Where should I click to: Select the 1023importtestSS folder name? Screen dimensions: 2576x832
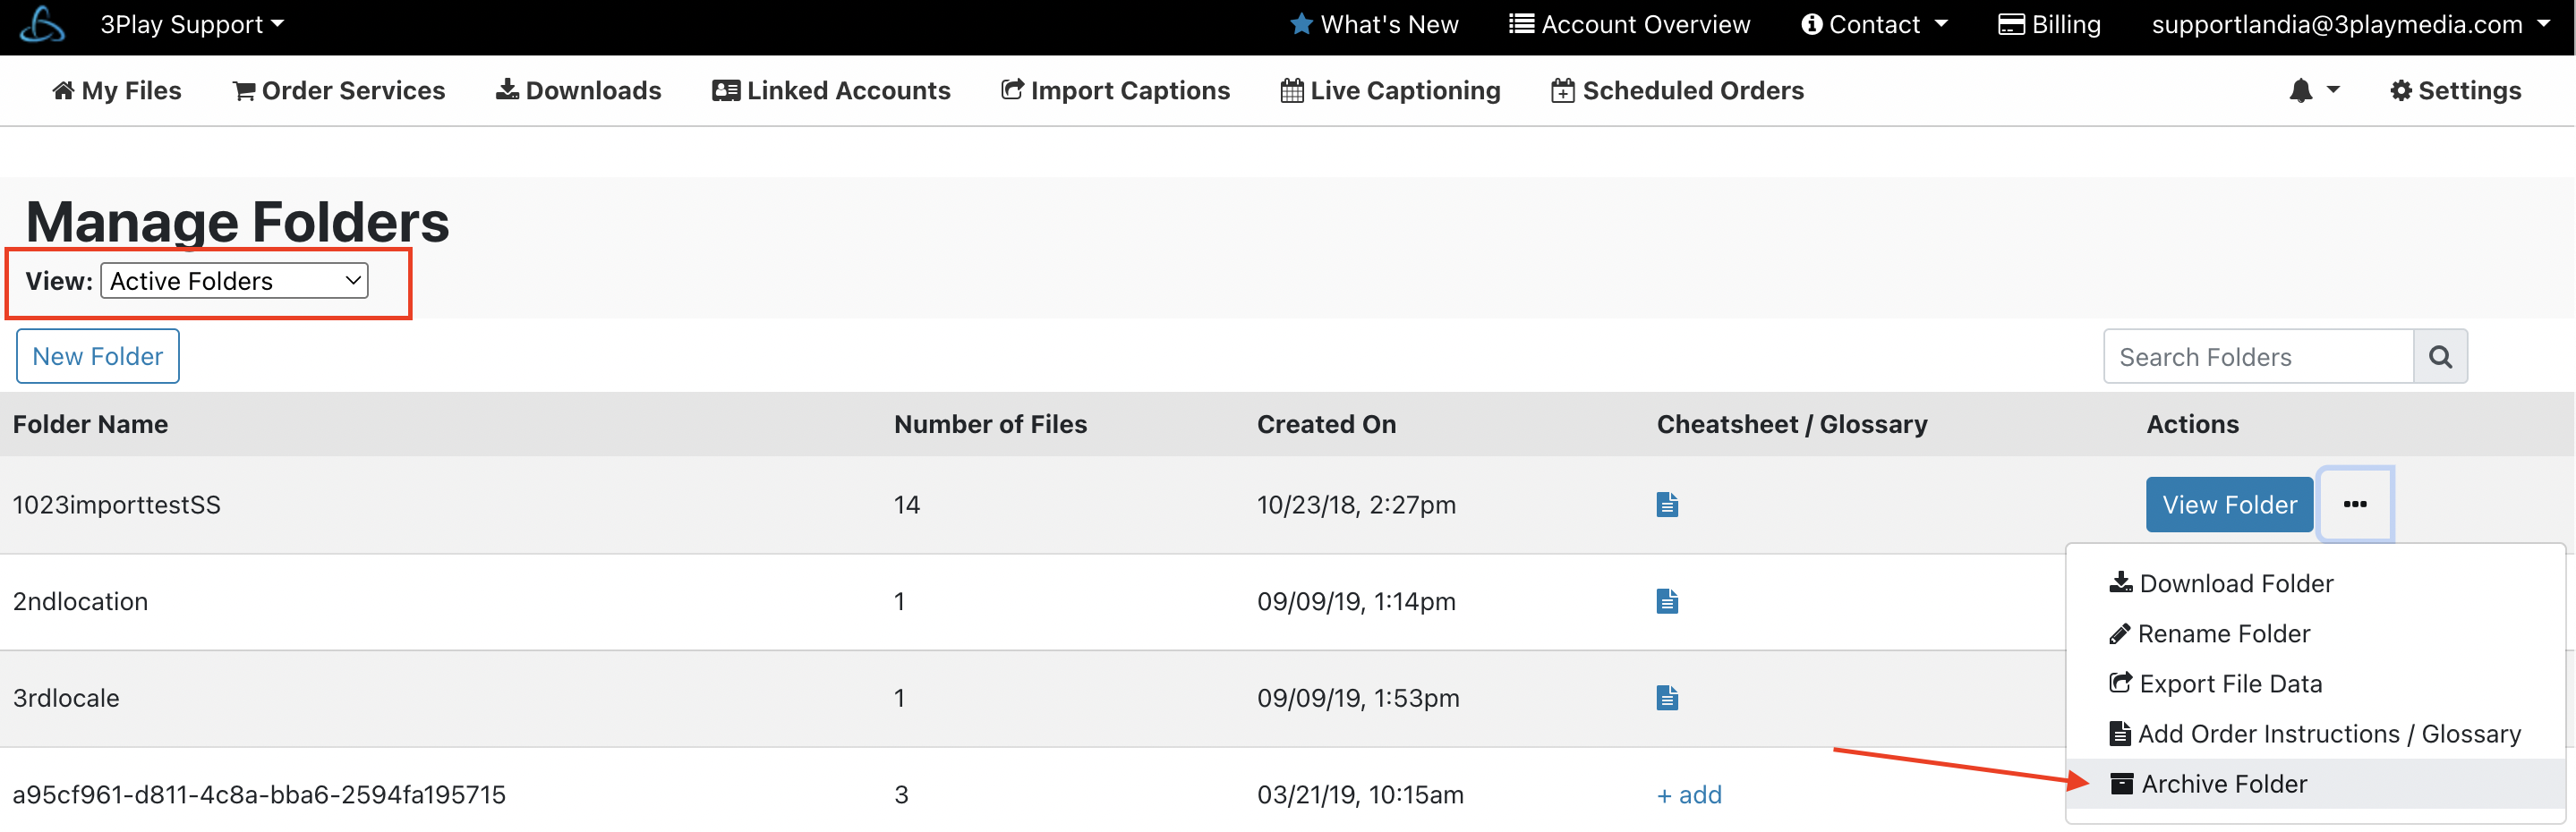116,504
